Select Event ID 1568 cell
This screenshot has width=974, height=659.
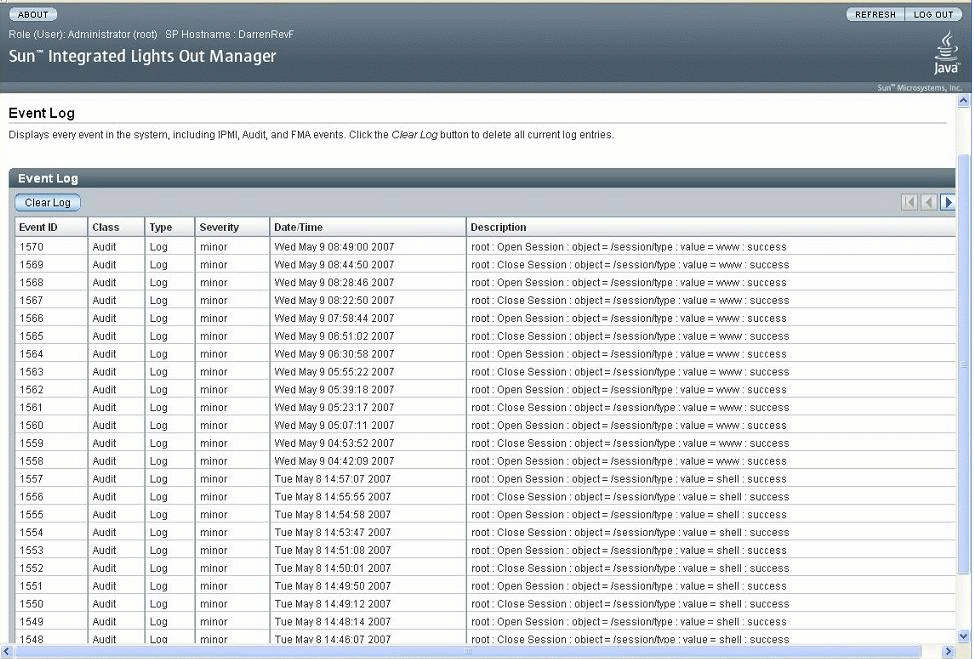[51, 283]
